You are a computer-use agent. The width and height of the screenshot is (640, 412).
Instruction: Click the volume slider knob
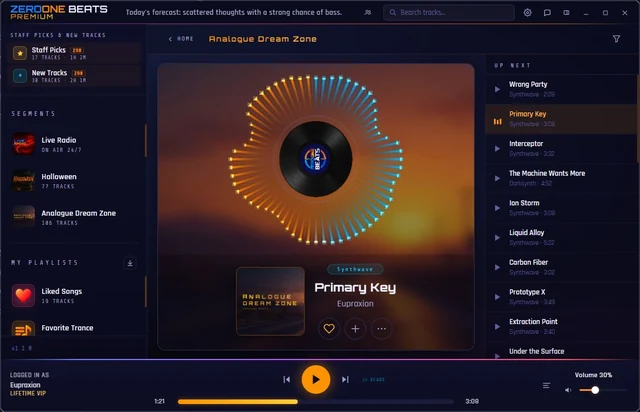[595, 390]
